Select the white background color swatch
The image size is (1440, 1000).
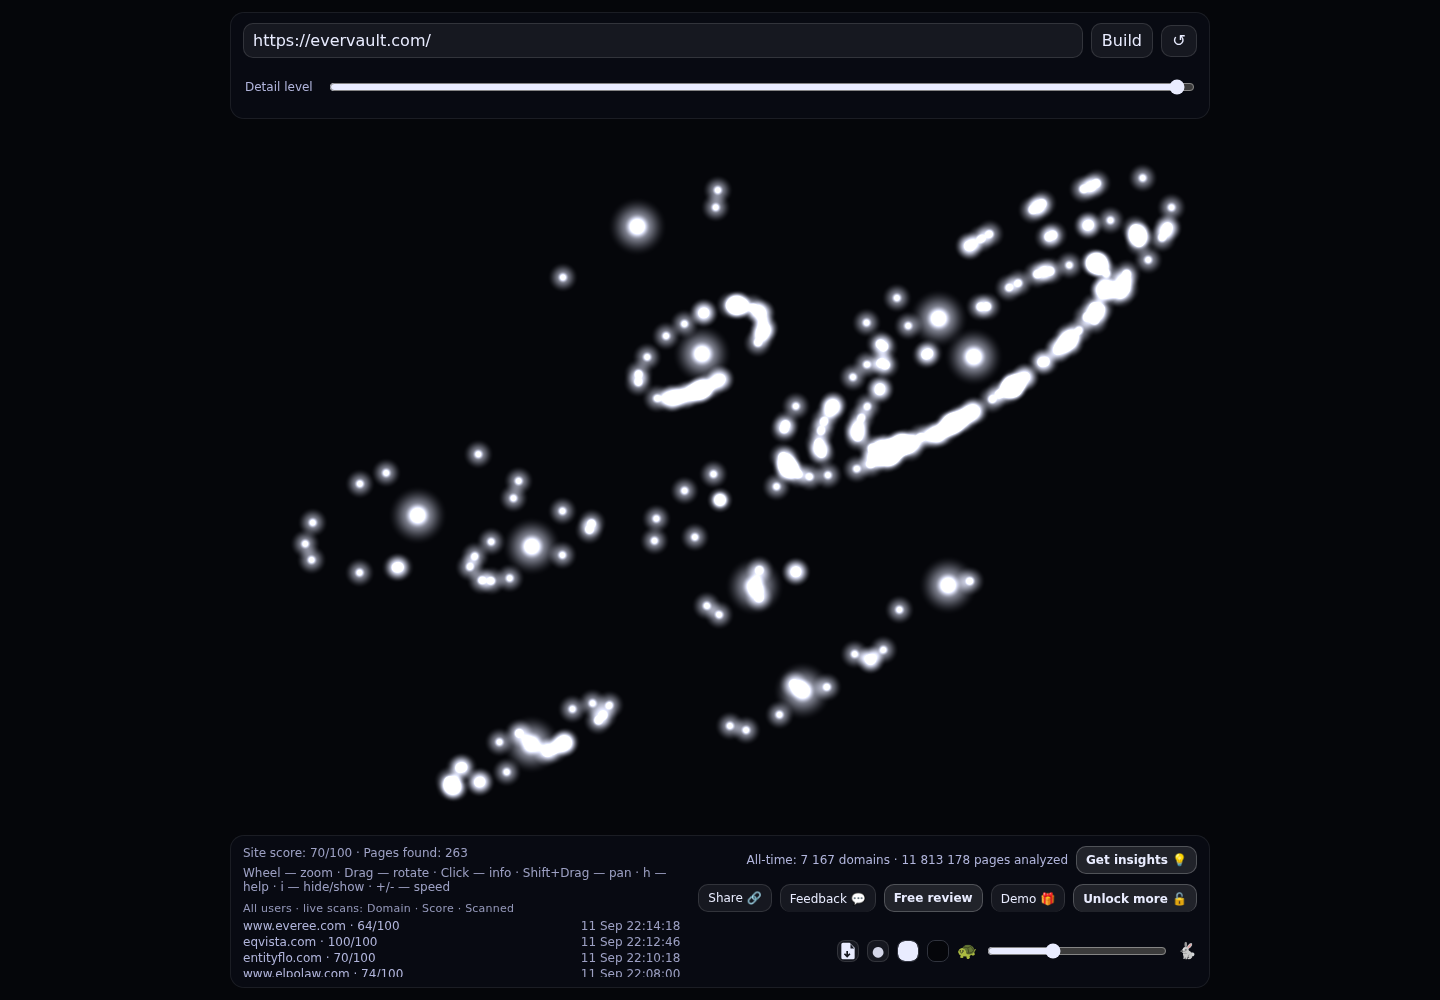tap(908, 951)
